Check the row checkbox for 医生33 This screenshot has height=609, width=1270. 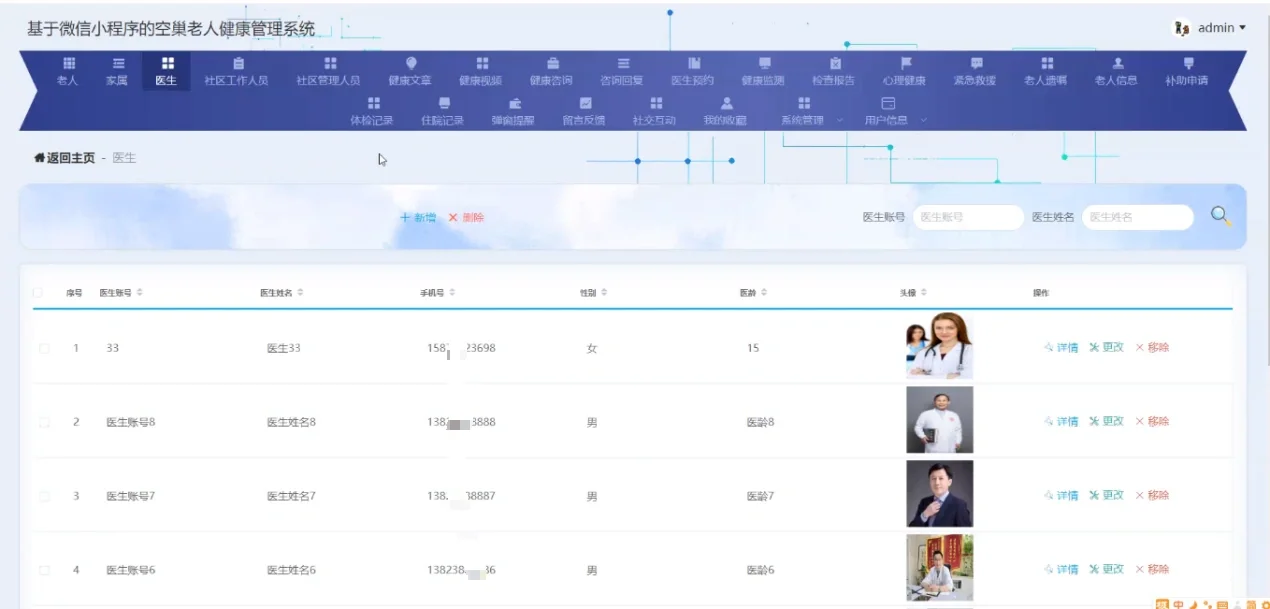[x=43, y=347]
